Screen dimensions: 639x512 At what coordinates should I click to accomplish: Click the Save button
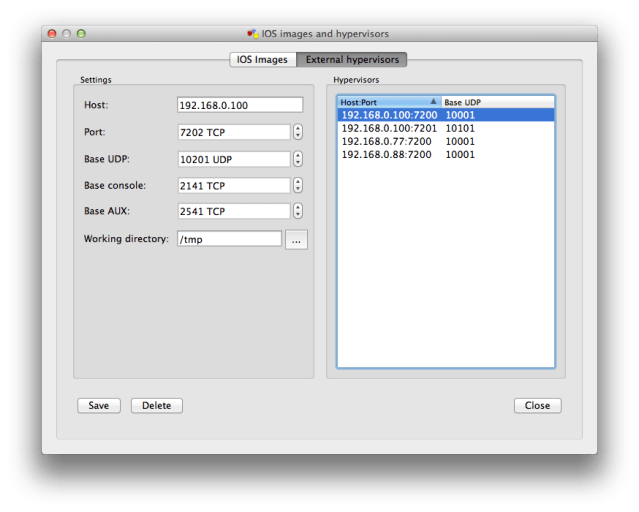tap(99, 406)
